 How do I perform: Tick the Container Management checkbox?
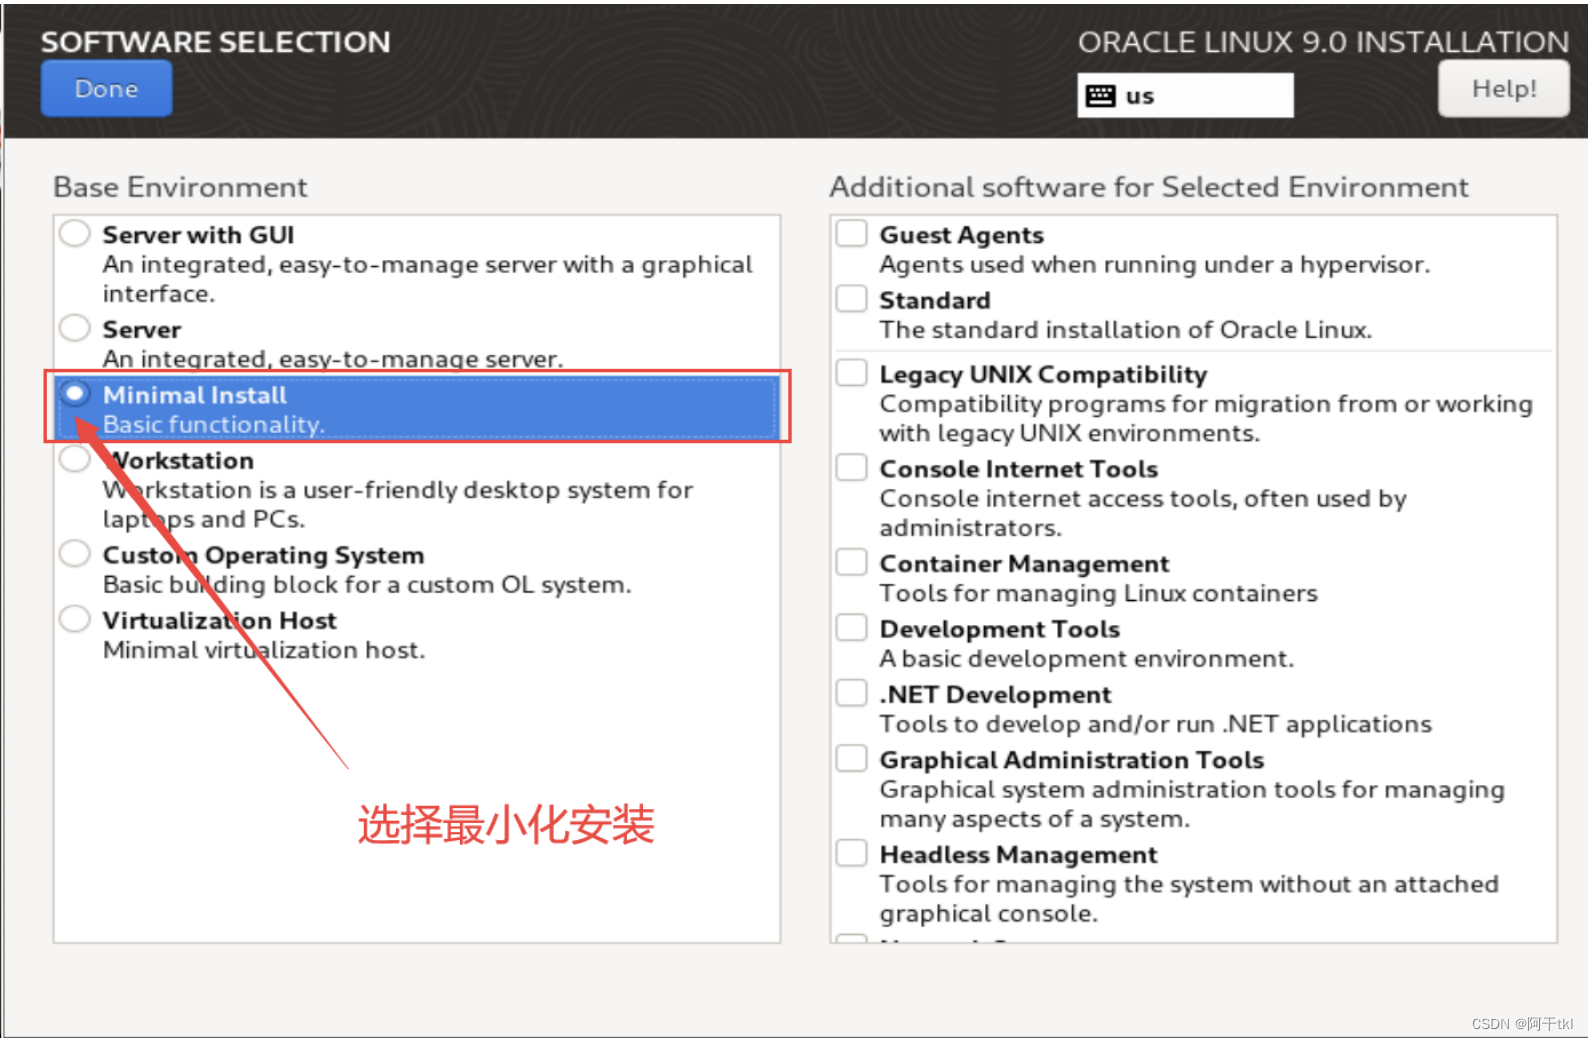(851, 562)
